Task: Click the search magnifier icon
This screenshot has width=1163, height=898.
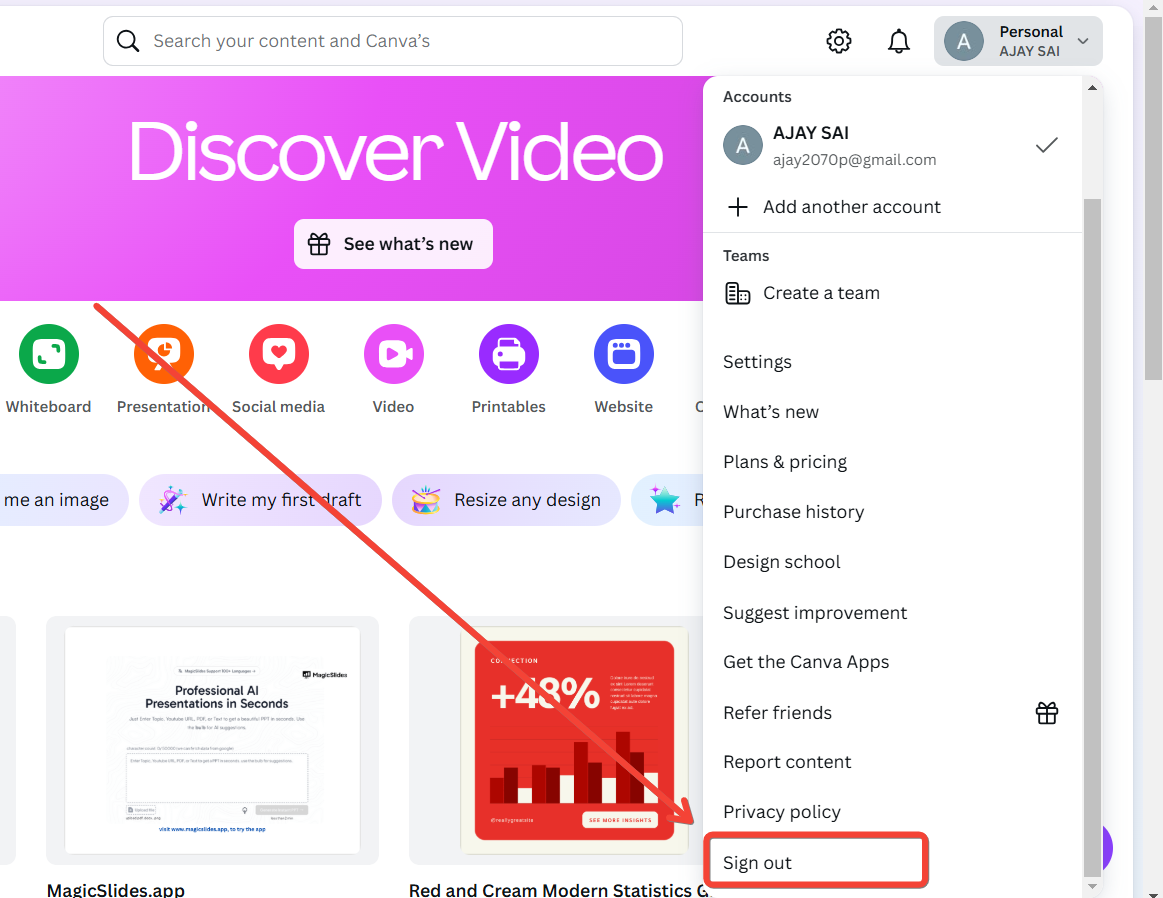Action: pyautogui.click(x=128, y=41)
